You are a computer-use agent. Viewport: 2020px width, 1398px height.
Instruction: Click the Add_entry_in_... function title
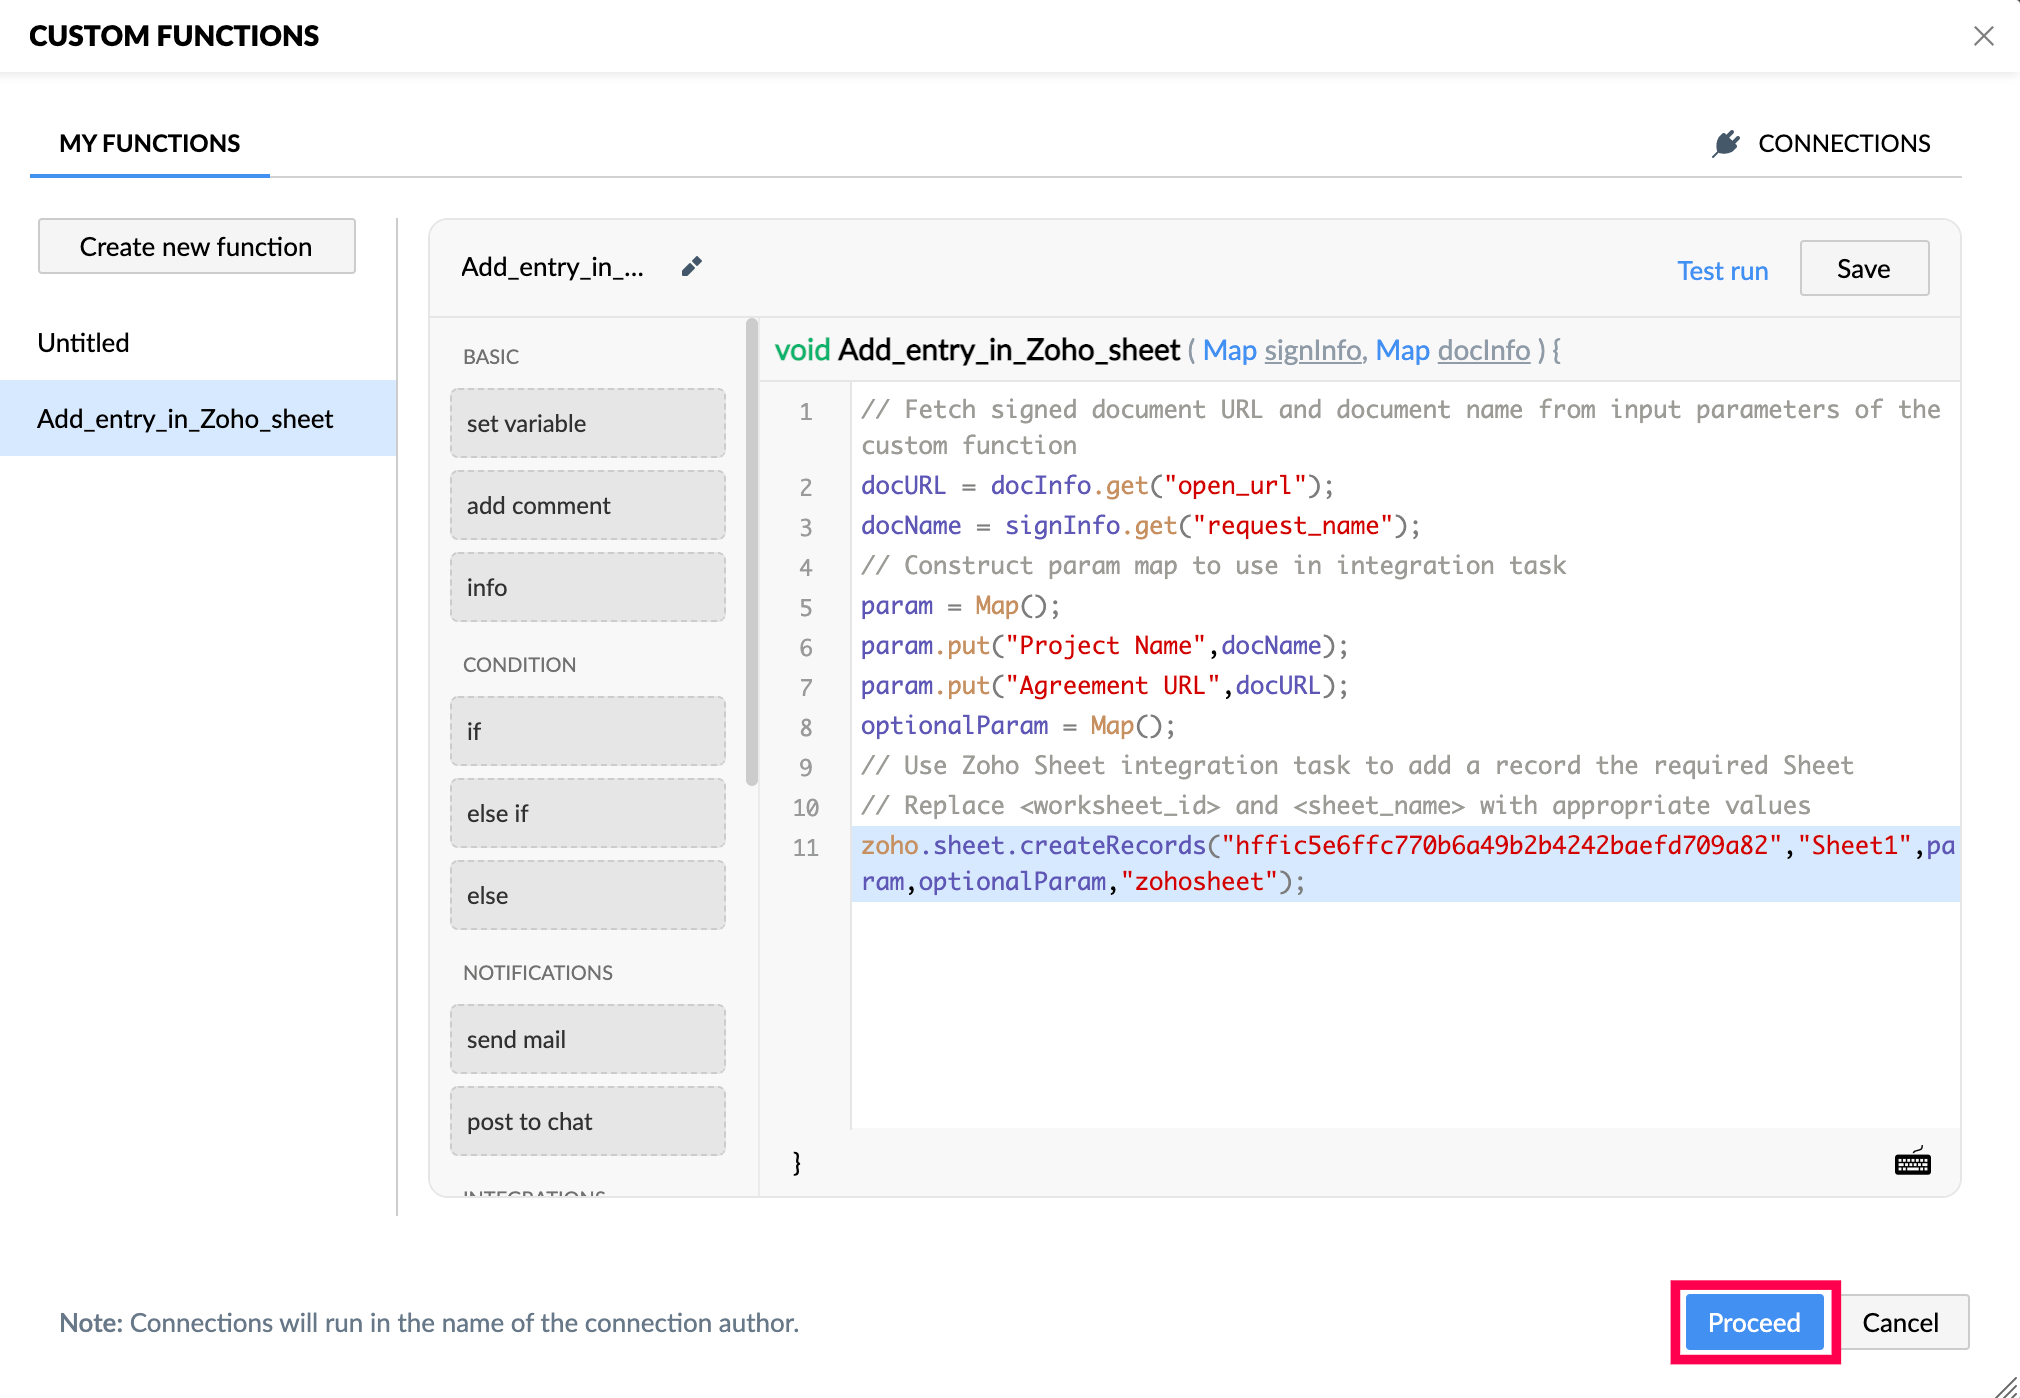[552, 267]
